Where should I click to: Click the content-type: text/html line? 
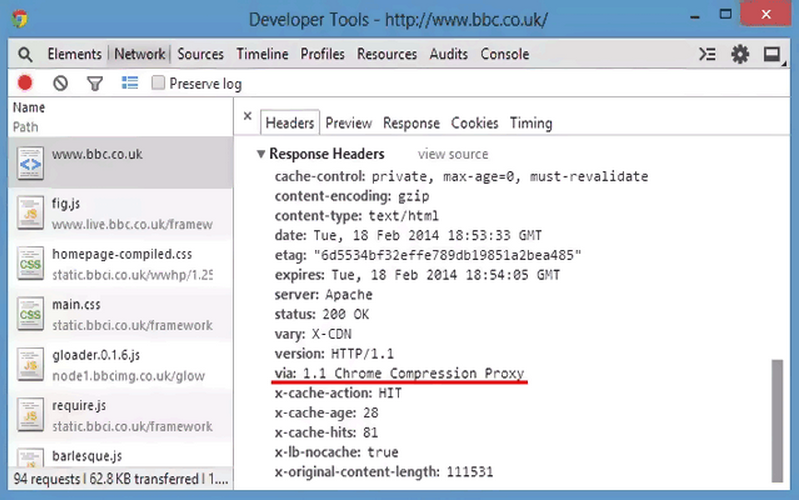tap(357, 216)
